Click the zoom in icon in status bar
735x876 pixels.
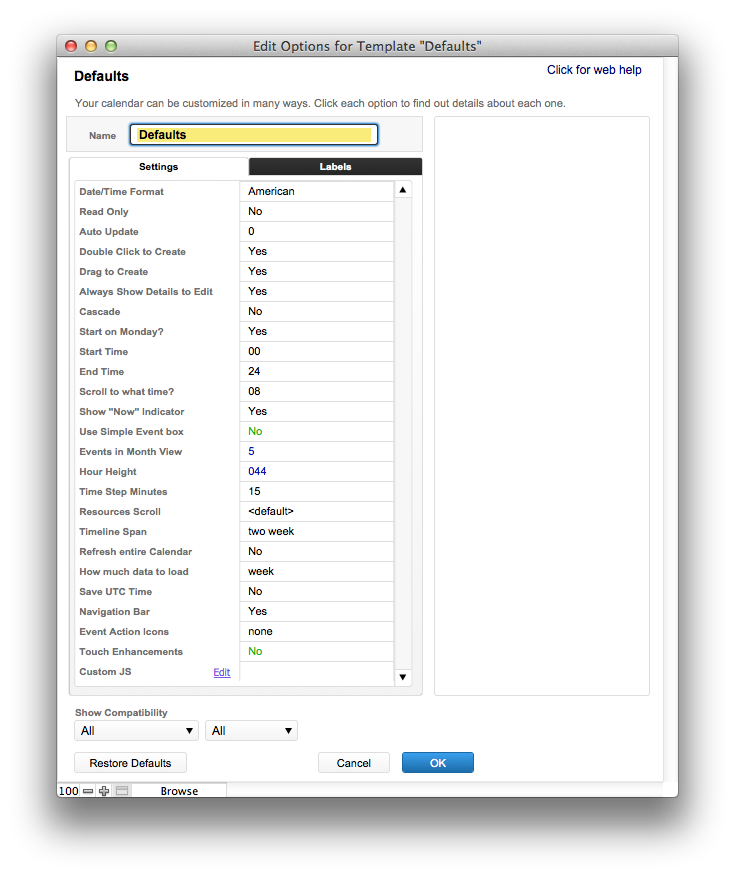point(104,791)
